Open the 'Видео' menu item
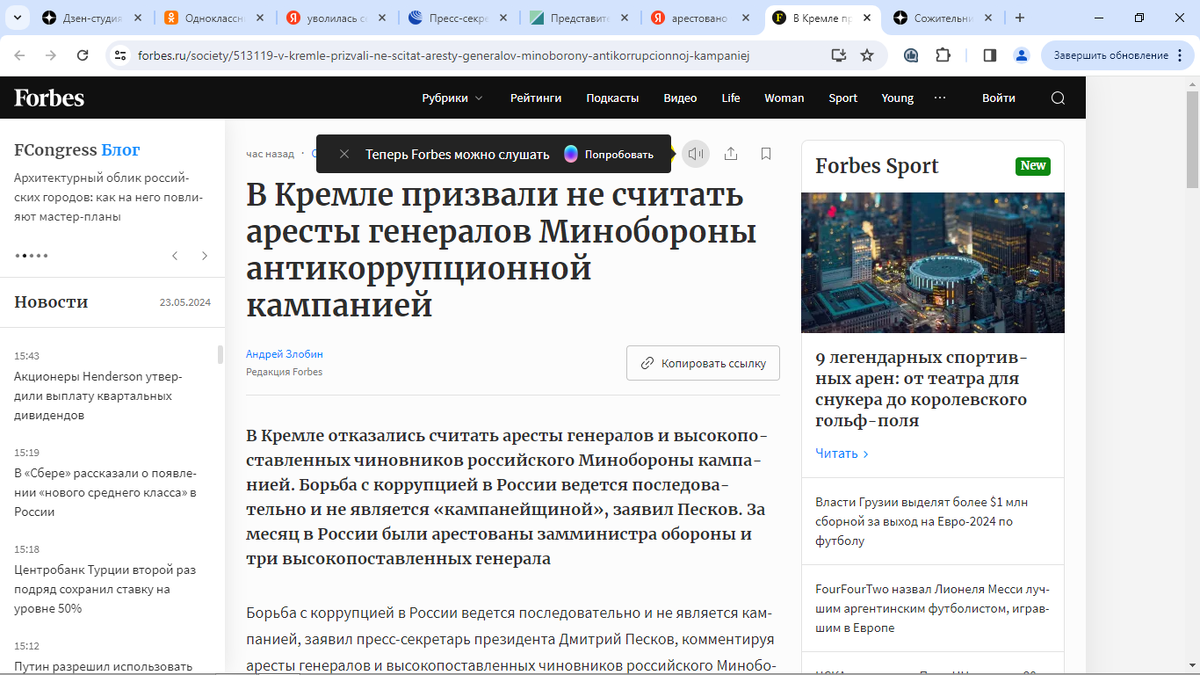 pyautogui.click(x=680, y=98)
